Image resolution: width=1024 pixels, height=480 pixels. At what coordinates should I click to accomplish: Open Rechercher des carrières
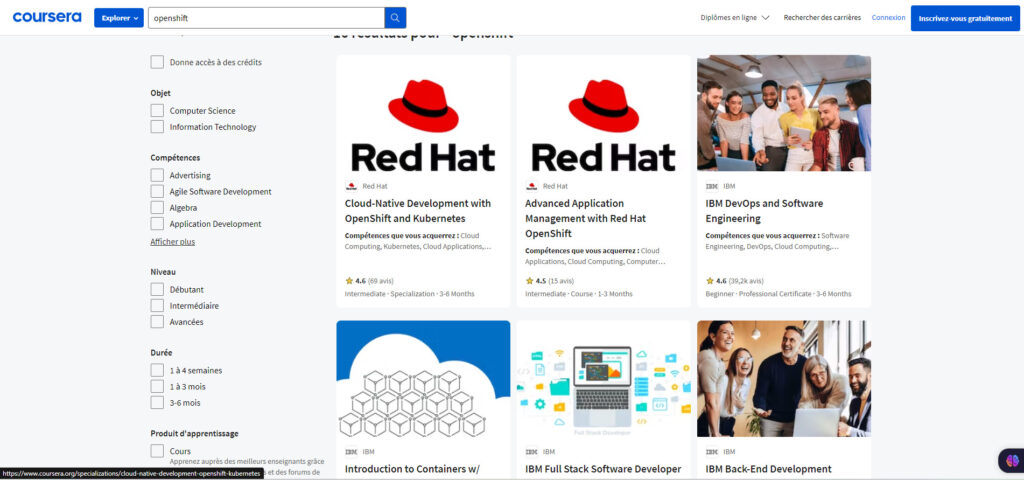coord(822,18)
